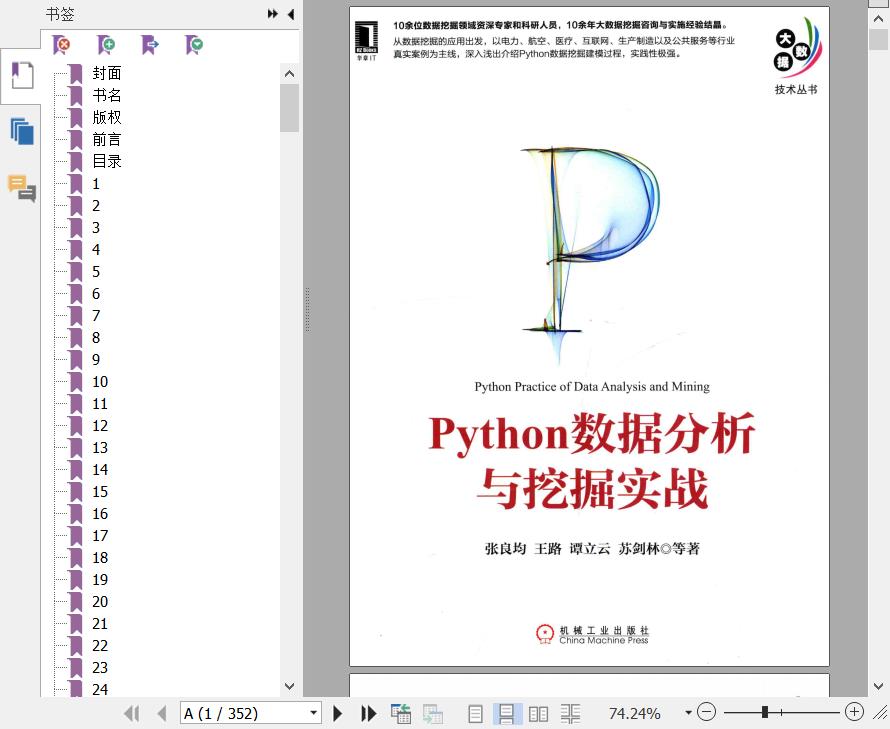The height and width of the screenshot is (729, 890).
Task: Select the 目录 bookmark
Action: click(107, 162)
